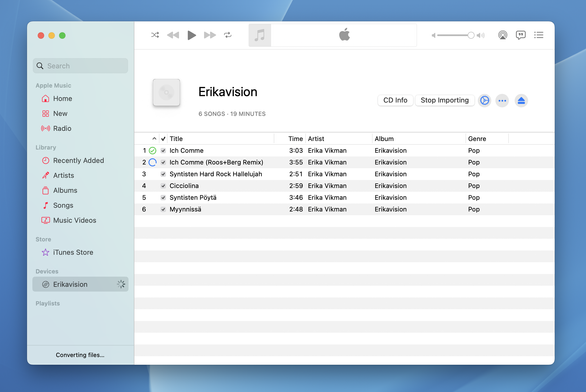Screen dimensions: 586x392
Task: Skip back to the previous track
Action: point(173,35)
